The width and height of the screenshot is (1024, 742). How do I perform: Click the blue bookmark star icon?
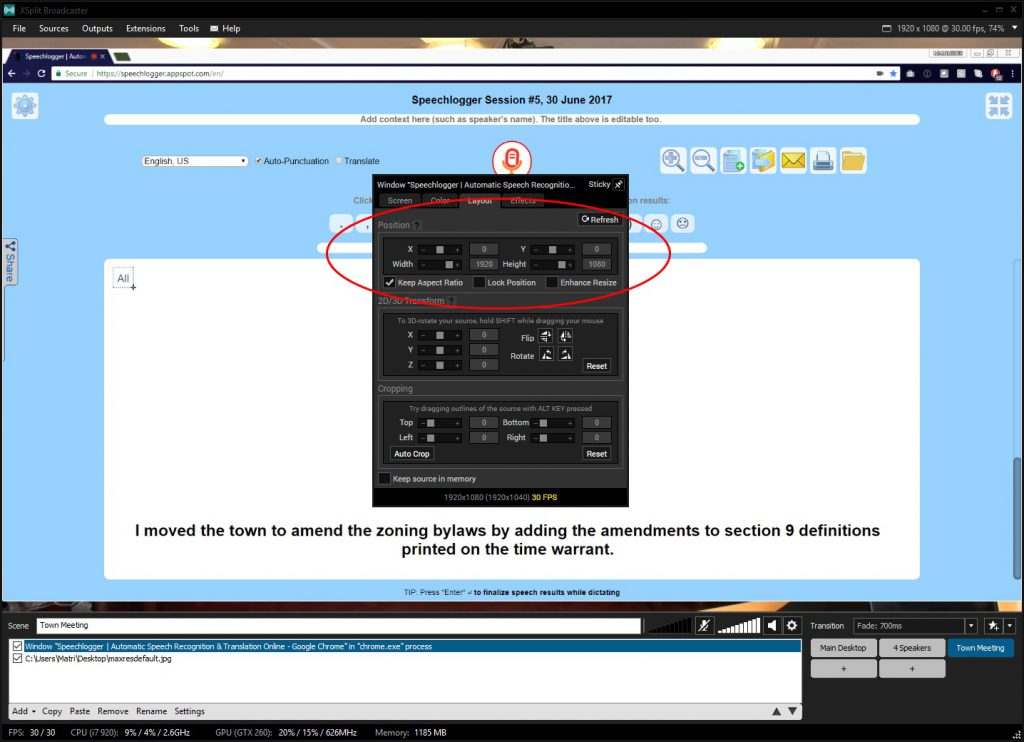(x=893, y=73)
